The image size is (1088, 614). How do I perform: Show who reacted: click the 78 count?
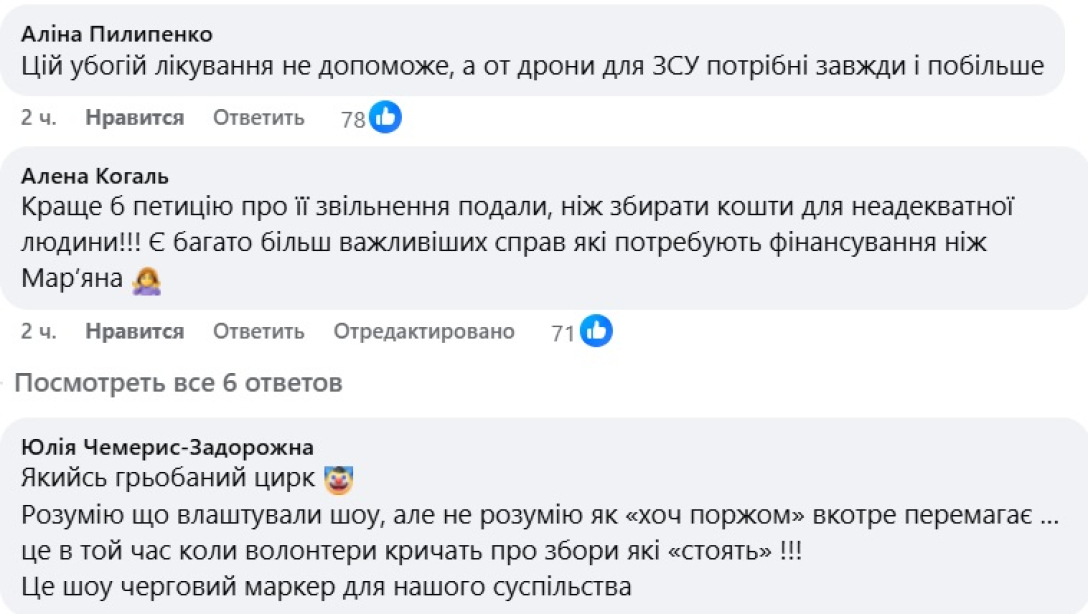(x=353, y=120)
